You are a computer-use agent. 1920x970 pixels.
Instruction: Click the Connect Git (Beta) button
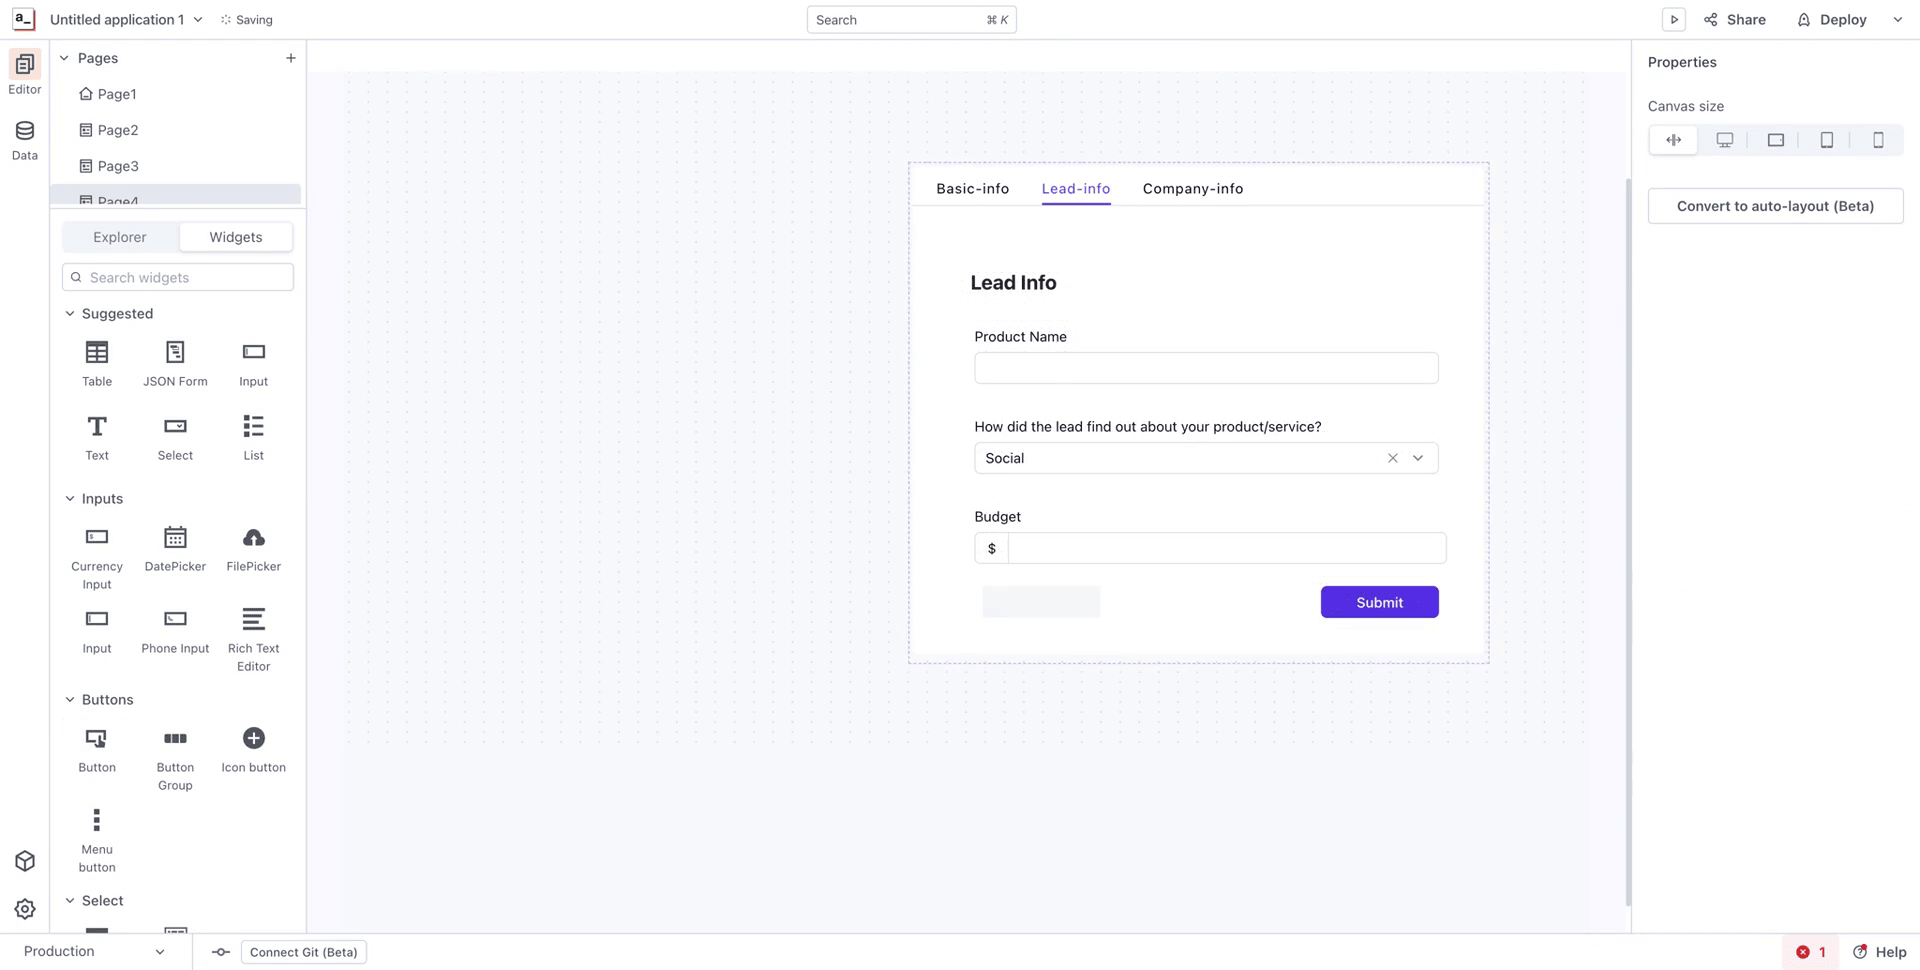click(x=303, y=951)
